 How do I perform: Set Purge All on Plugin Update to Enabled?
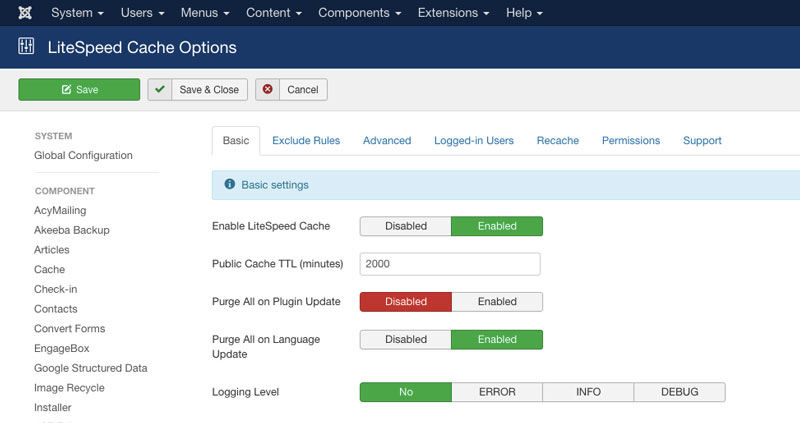click(497, 302)
